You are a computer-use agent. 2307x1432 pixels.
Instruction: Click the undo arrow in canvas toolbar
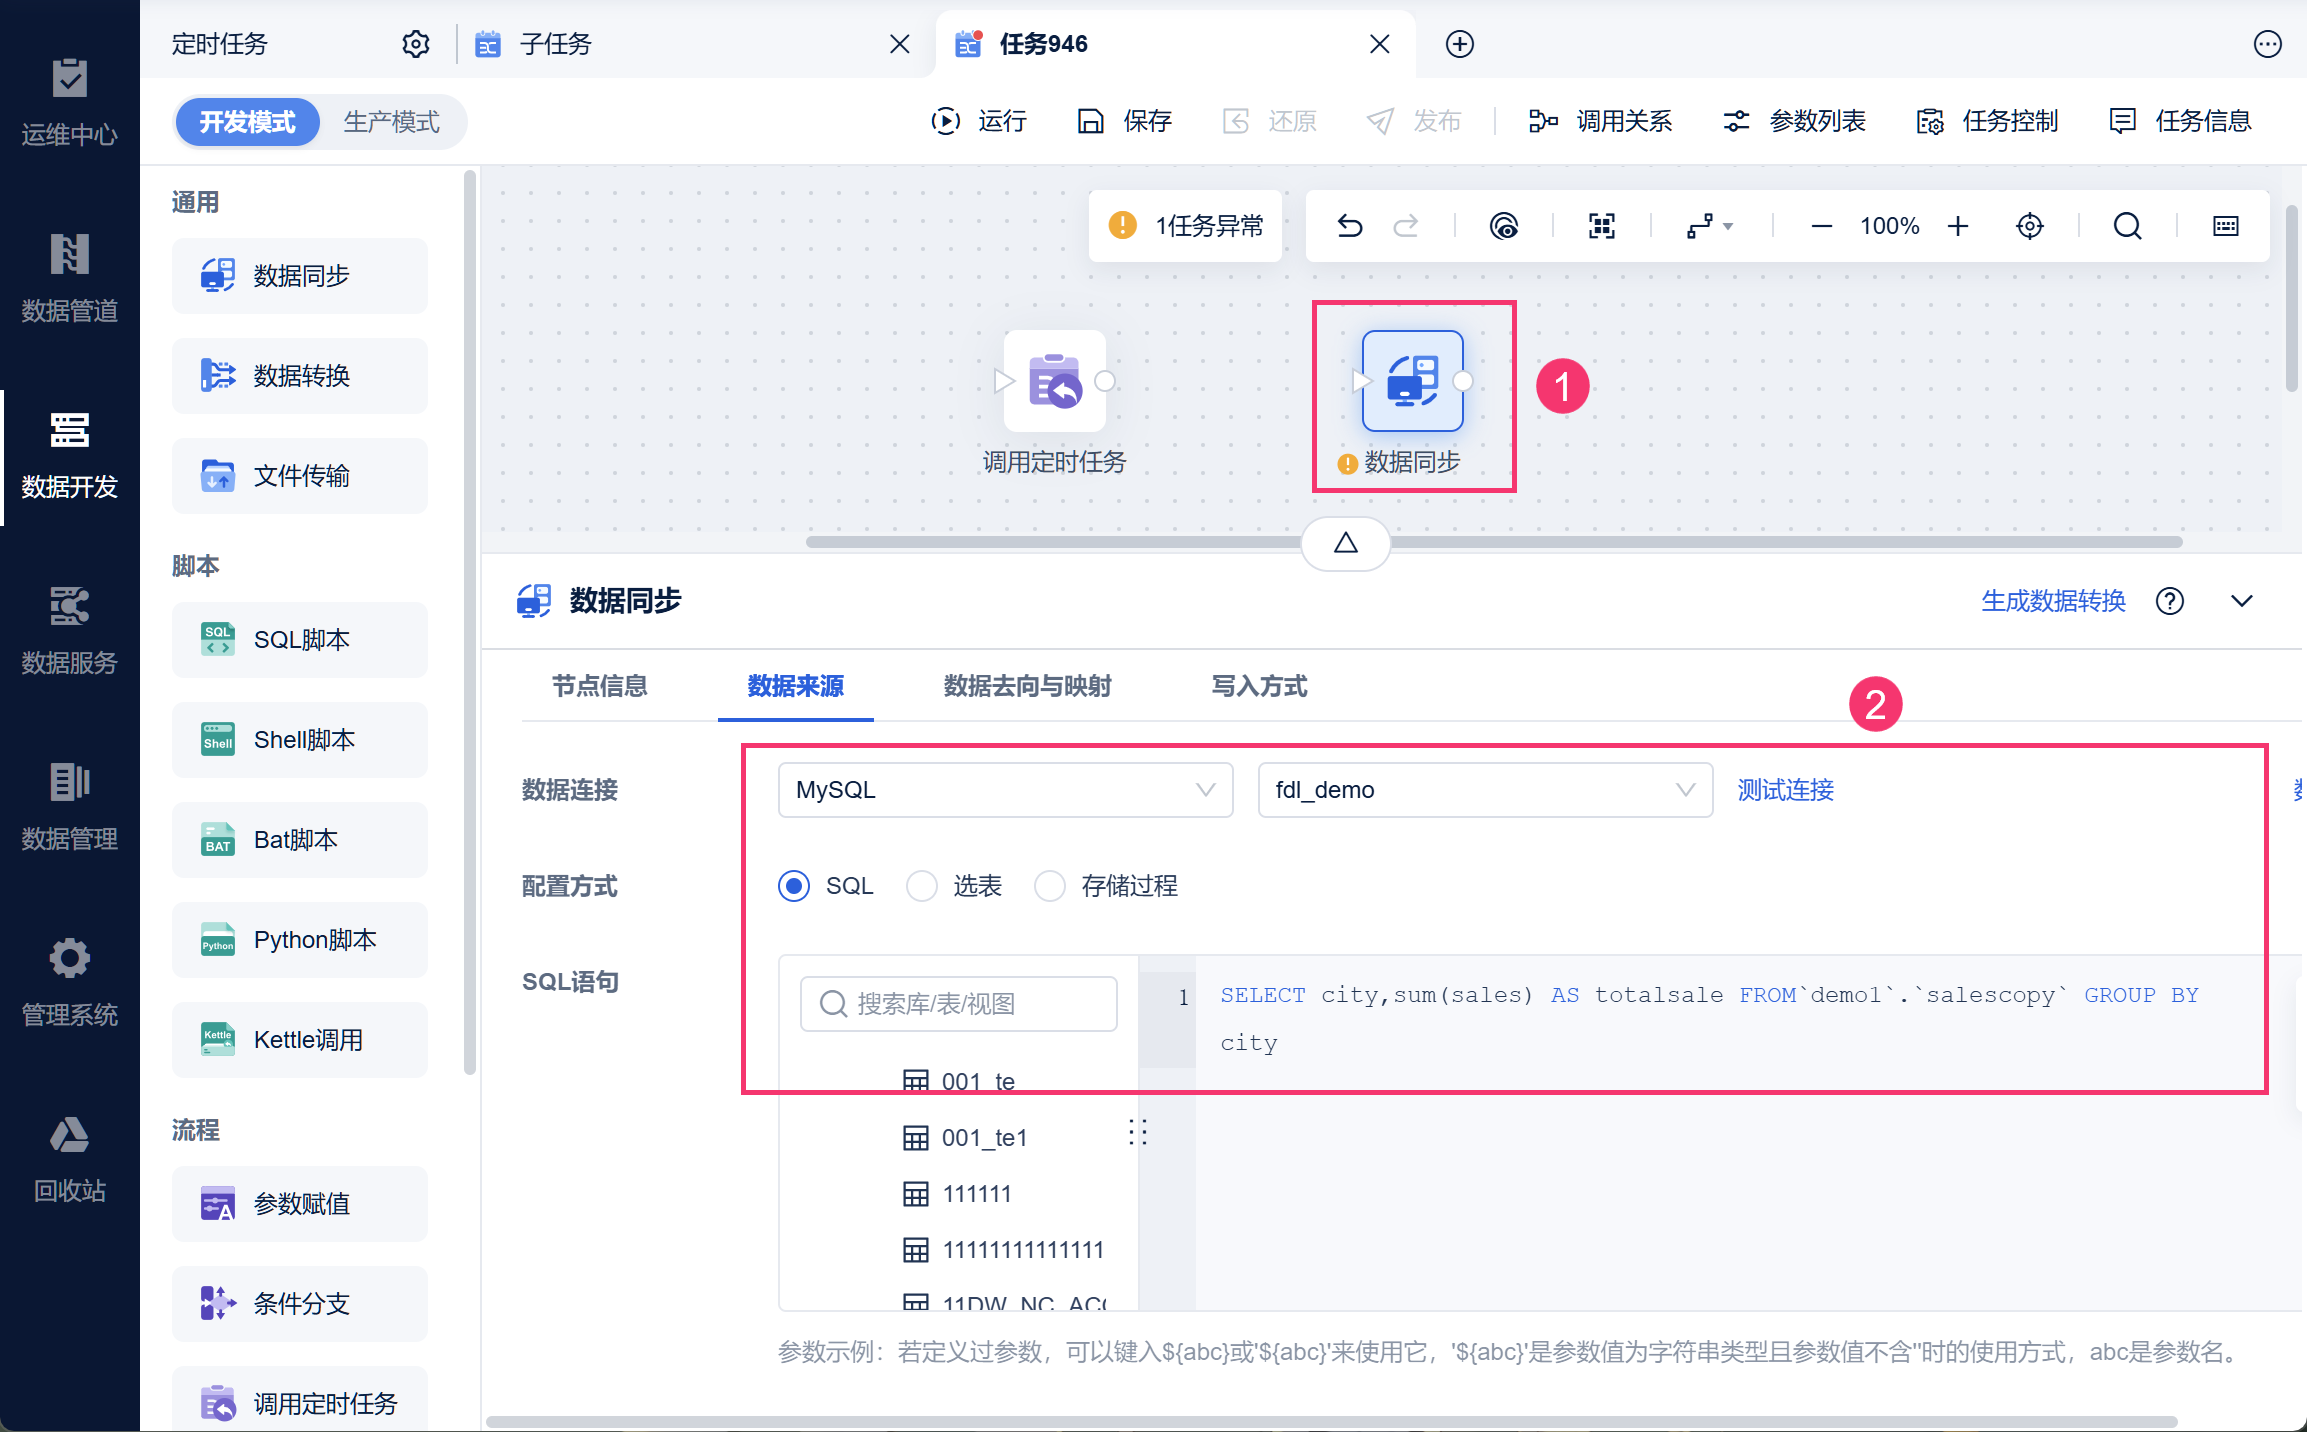(x=1349, y=226)
